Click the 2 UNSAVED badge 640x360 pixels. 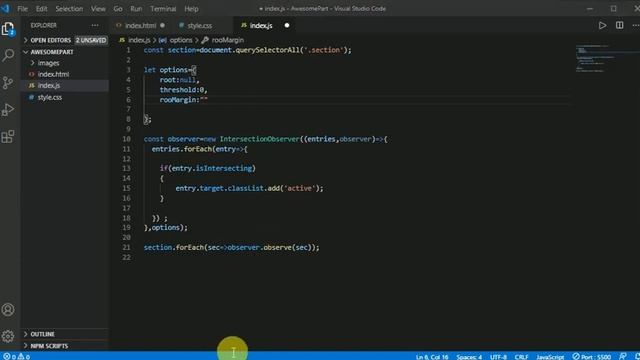[91, 40]
